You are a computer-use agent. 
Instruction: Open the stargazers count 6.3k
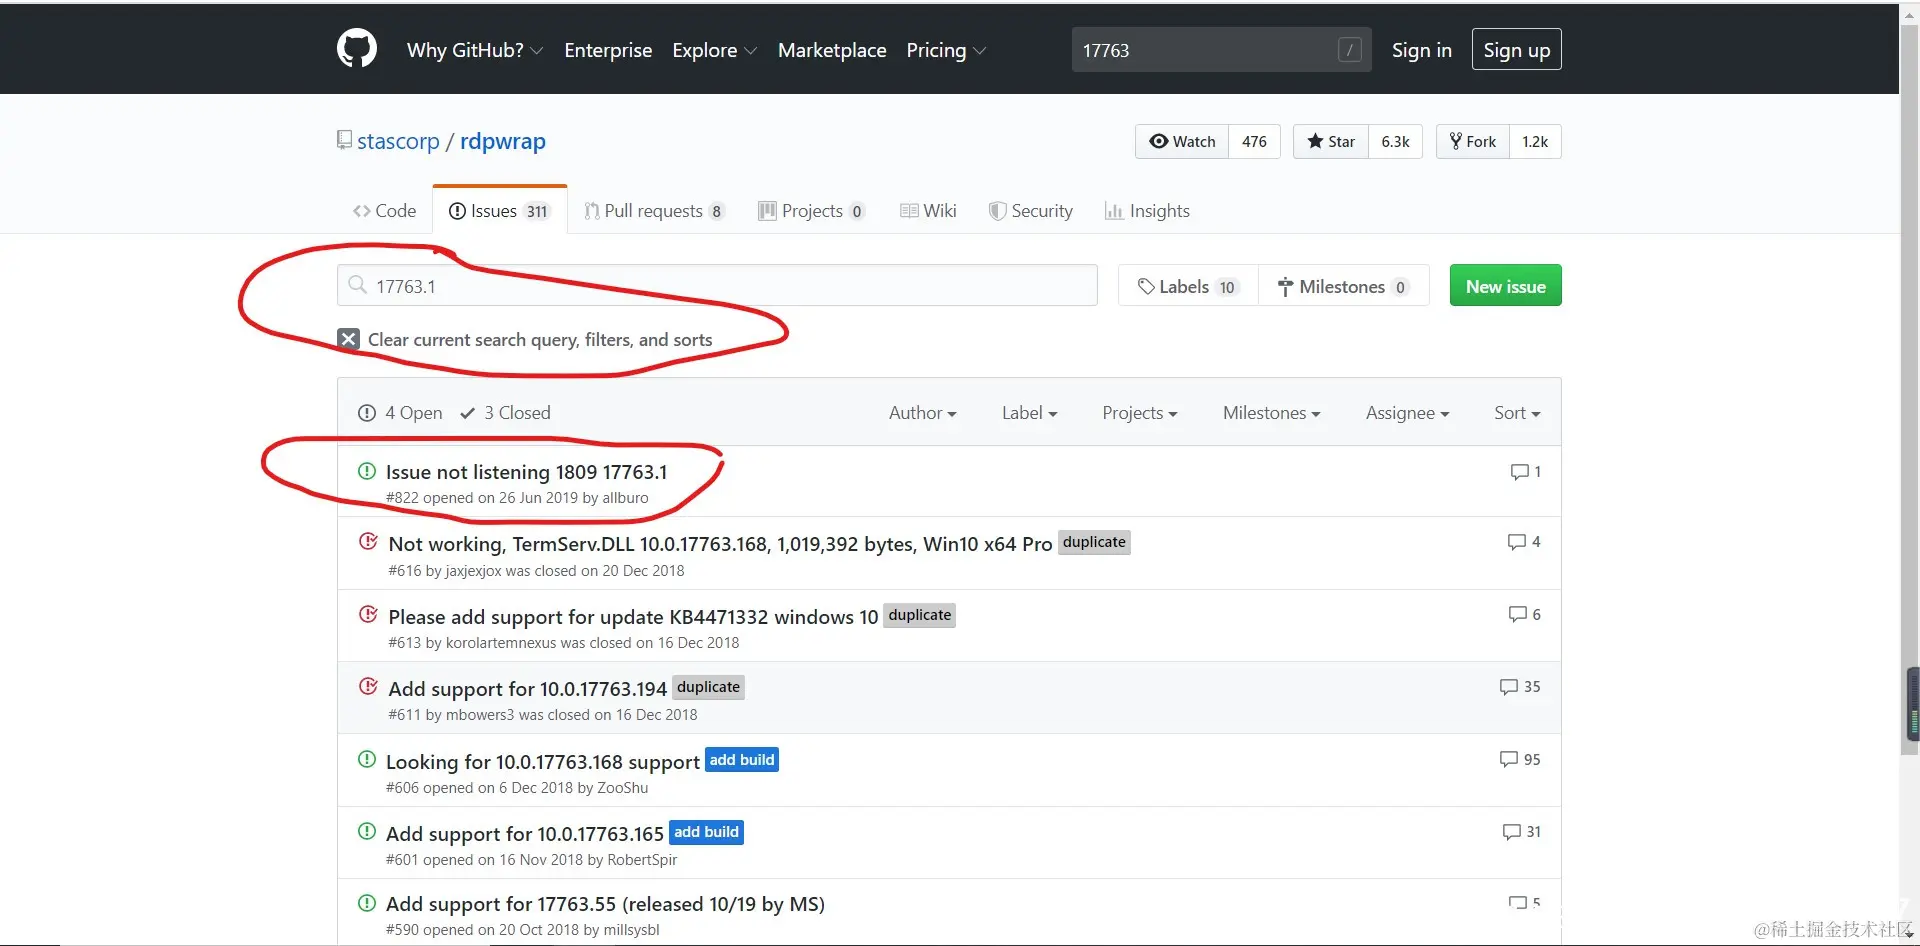pos(1396,141)
